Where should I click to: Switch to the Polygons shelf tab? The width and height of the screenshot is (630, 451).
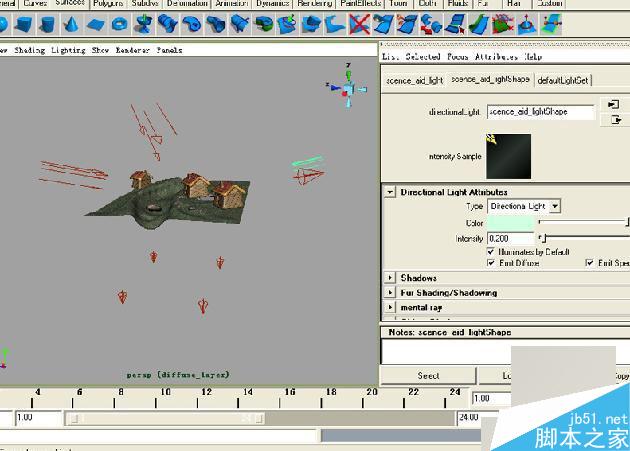click(x=108, y=4)
